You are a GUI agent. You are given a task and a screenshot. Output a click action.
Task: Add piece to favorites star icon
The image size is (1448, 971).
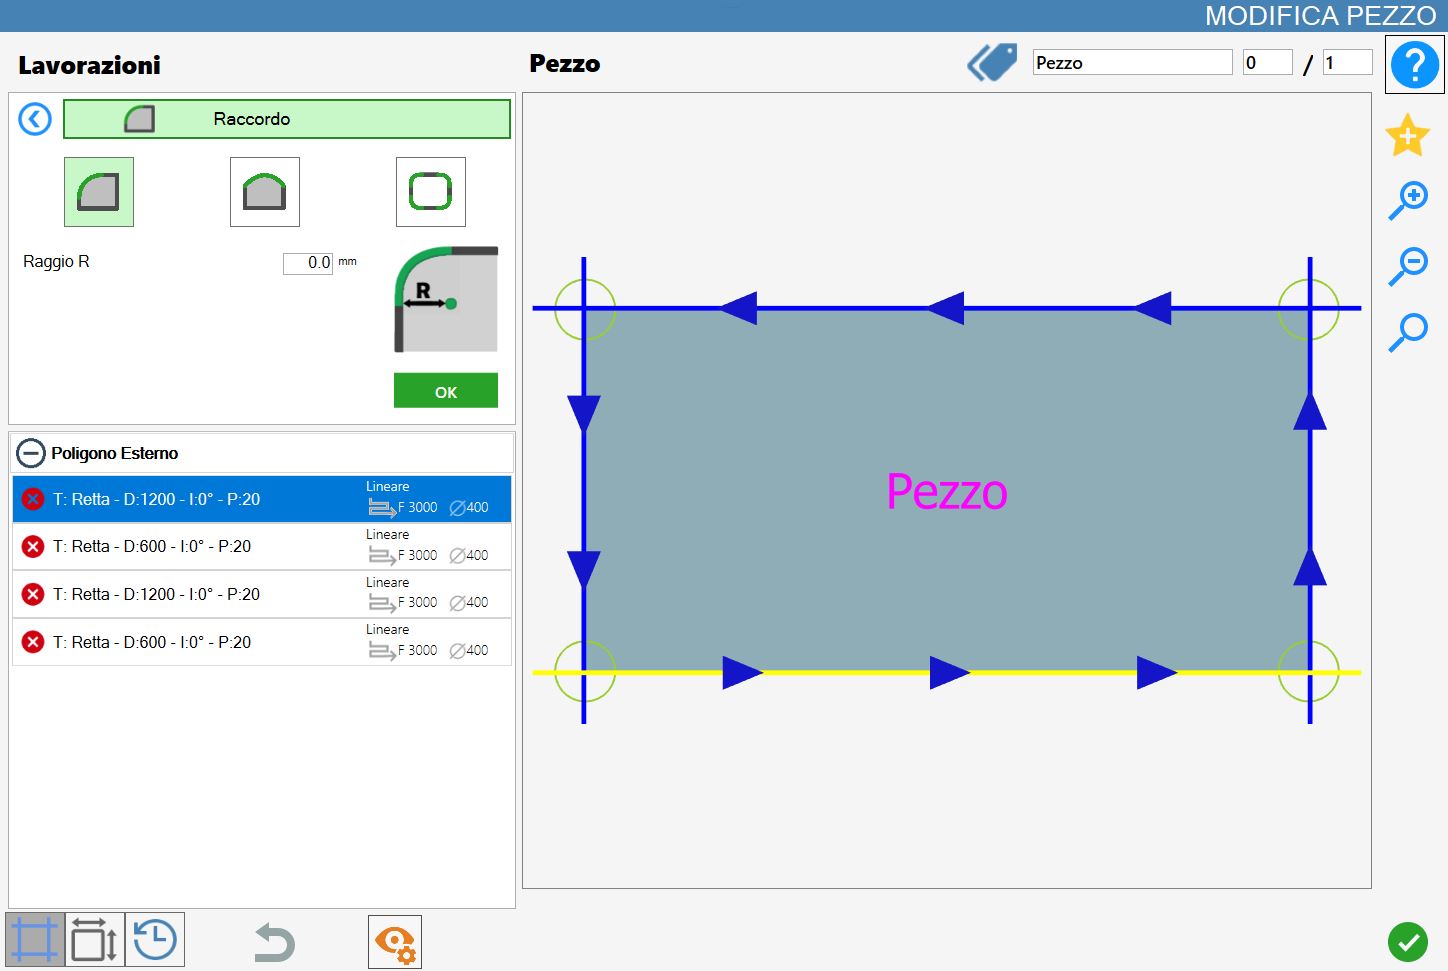click(x=1407, y=135)
